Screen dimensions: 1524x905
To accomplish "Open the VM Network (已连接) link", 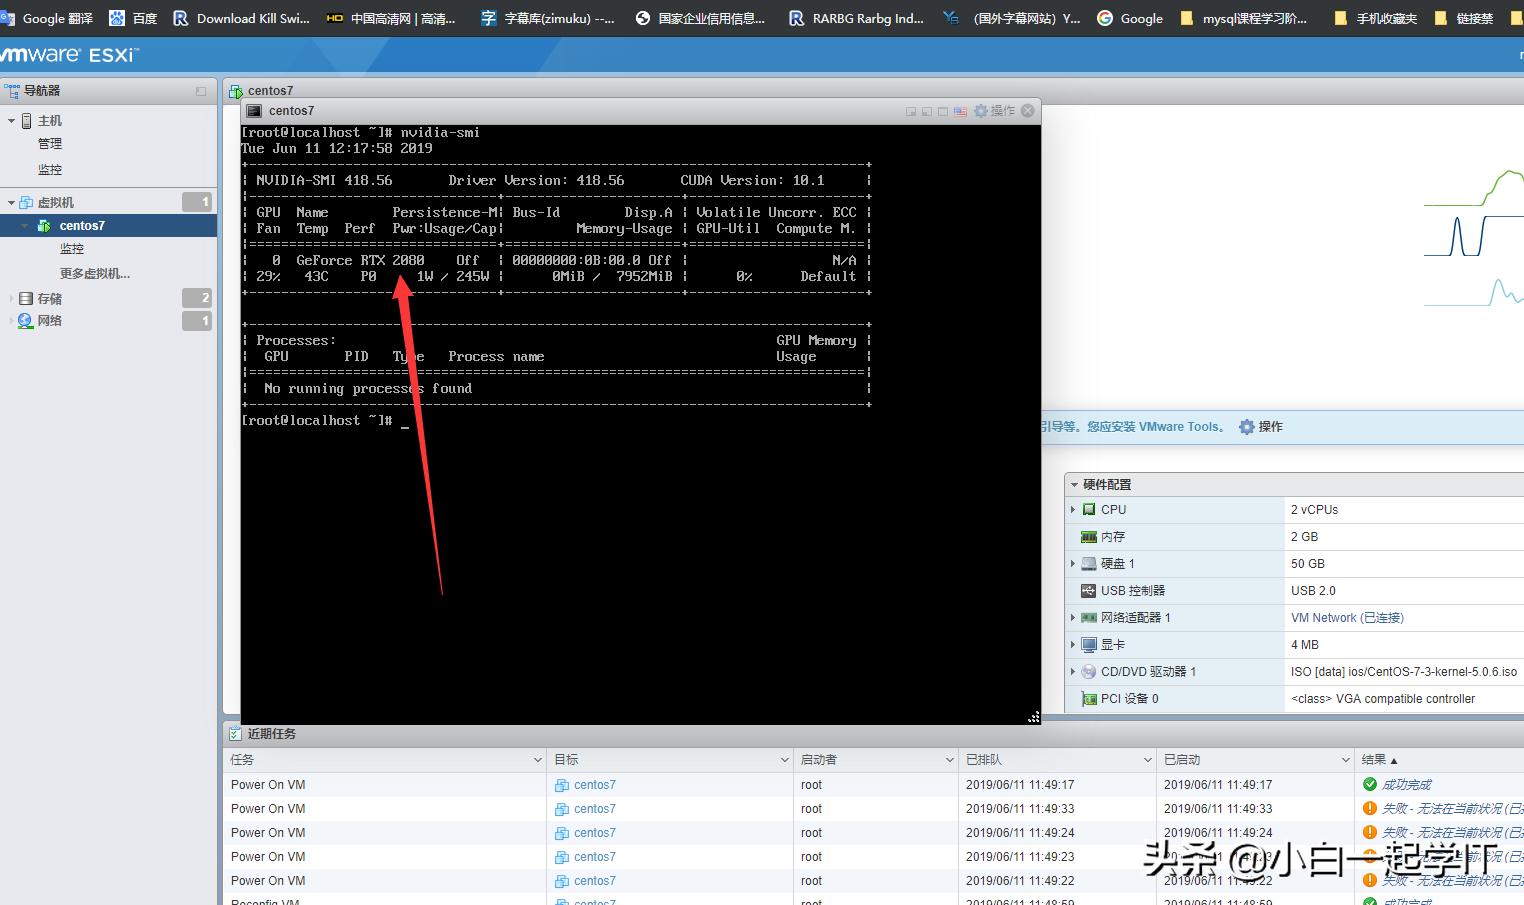I will (1347, 618).
